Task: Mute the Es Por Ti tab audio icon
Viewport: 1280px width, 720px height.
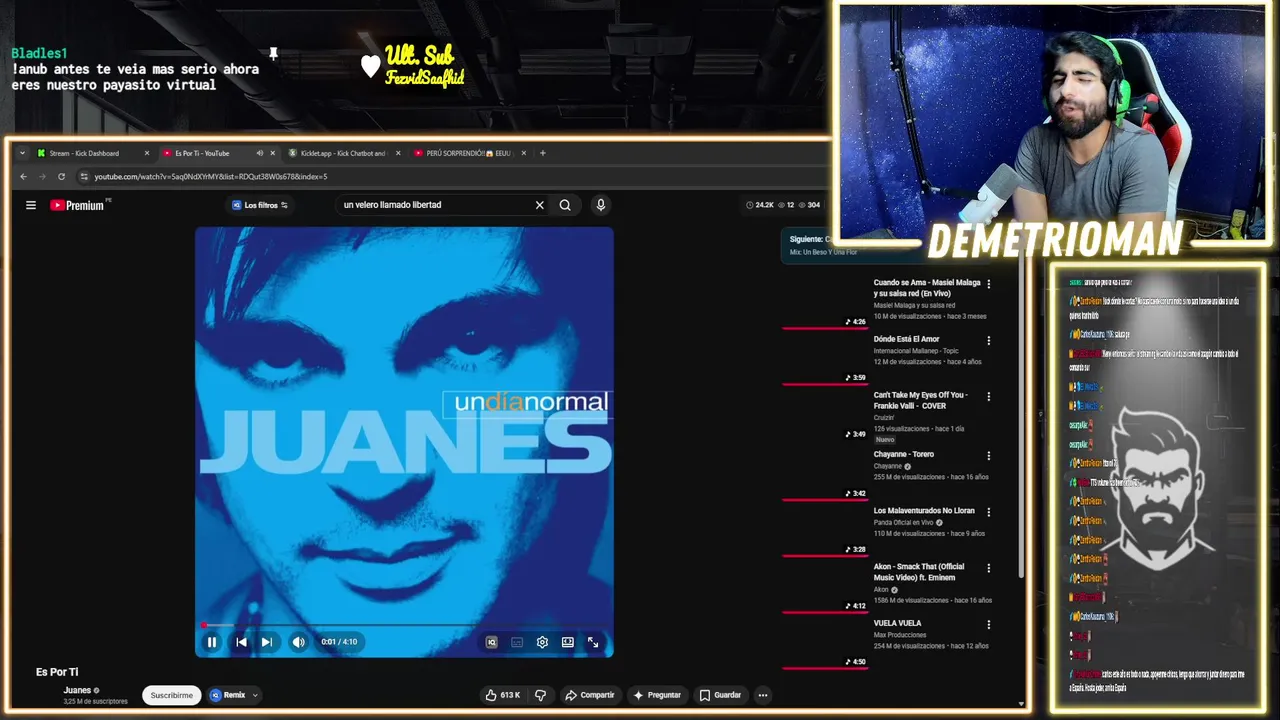Action: click(x=259, y=153)
